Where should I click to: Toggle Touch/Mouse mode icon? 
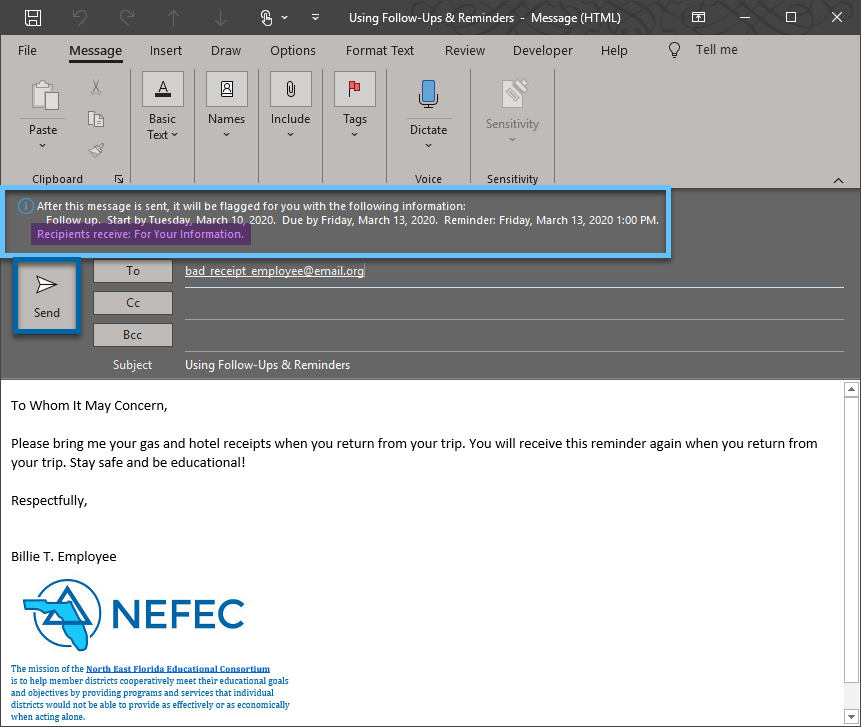click(266, 18)
